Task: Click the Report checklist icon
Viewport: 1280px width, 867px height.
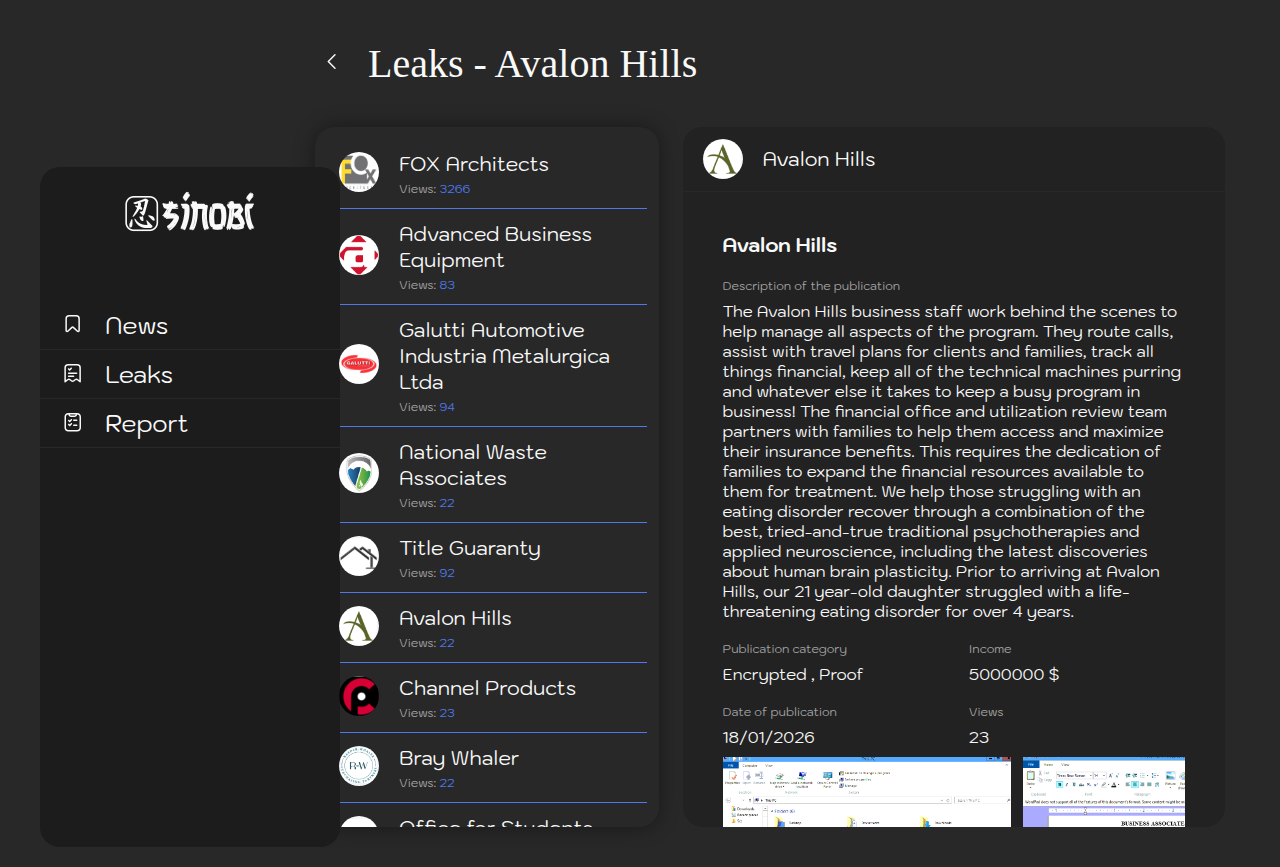Action: [72, 423]
